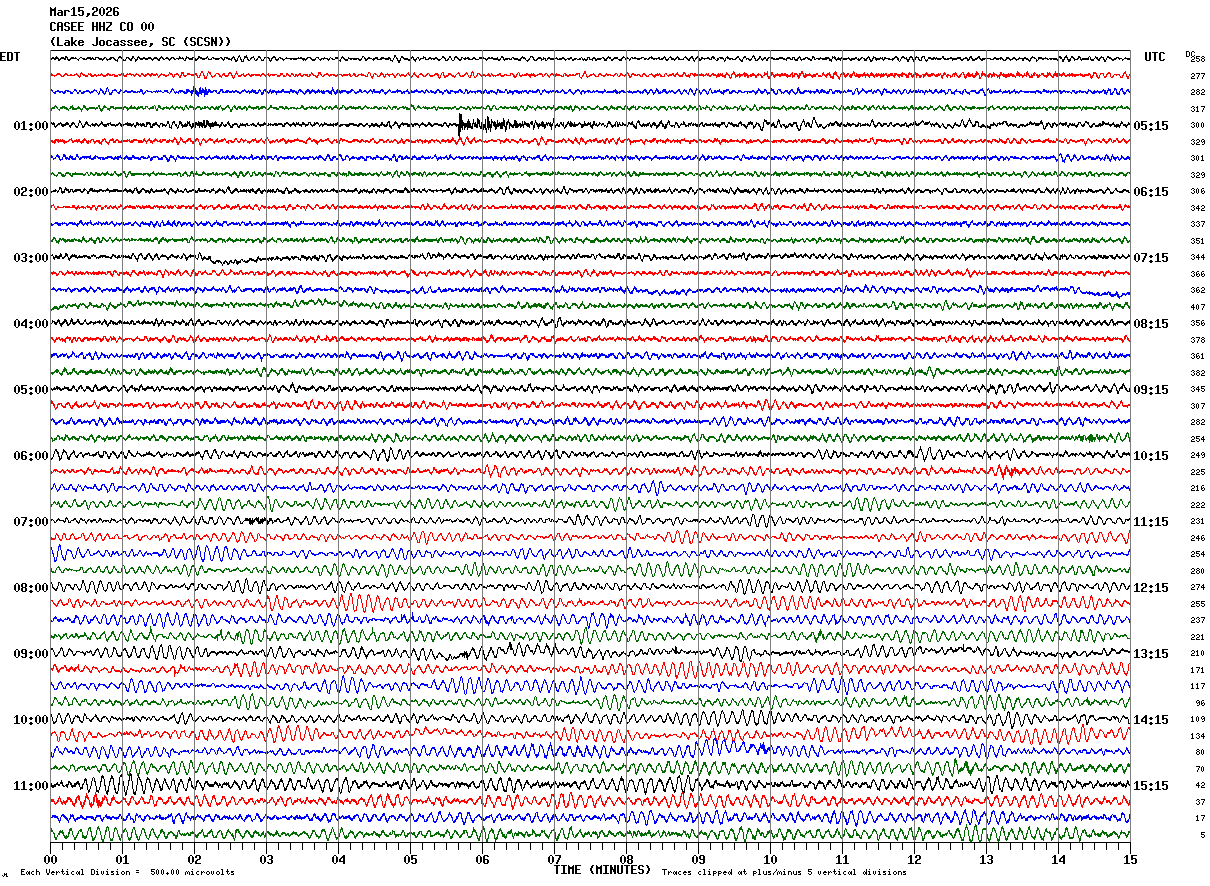Viewport: 1210px width, 886px height.
Task: Click the 'TIME (MINUTES)' axis title
Action: click(602, 870)
